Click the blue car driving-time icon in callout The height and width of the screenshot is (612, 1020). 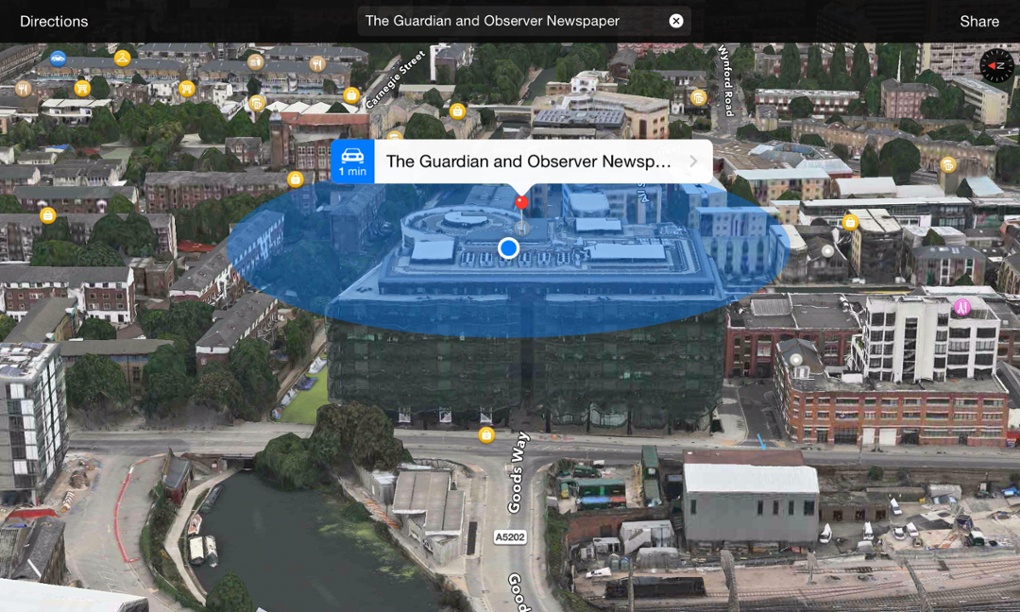(x=352, y=161)
